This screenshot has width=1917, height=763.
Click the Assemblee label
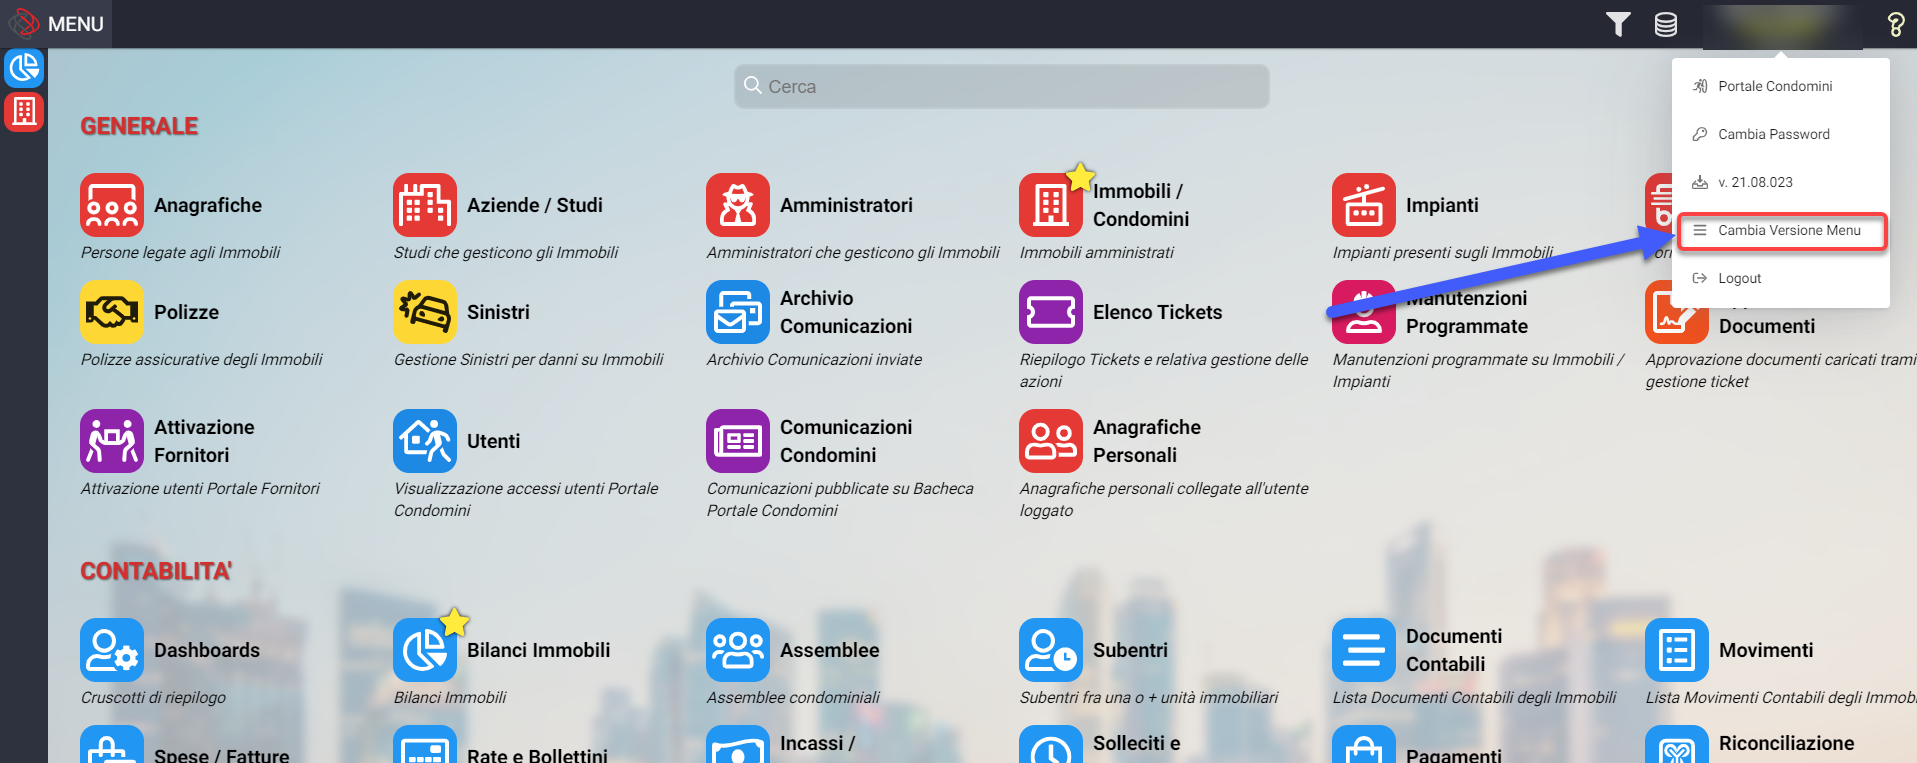coord(829,650)
